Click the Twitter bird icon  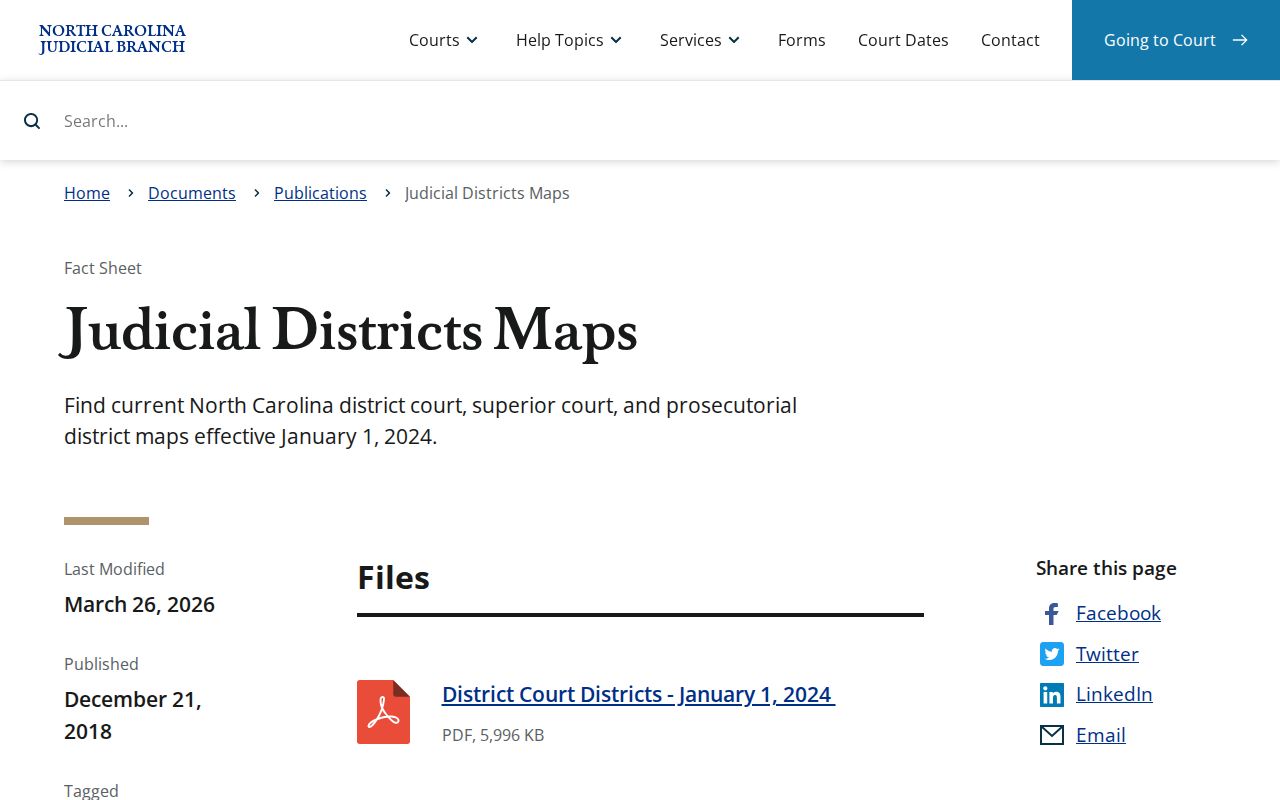click(1051, 654)
